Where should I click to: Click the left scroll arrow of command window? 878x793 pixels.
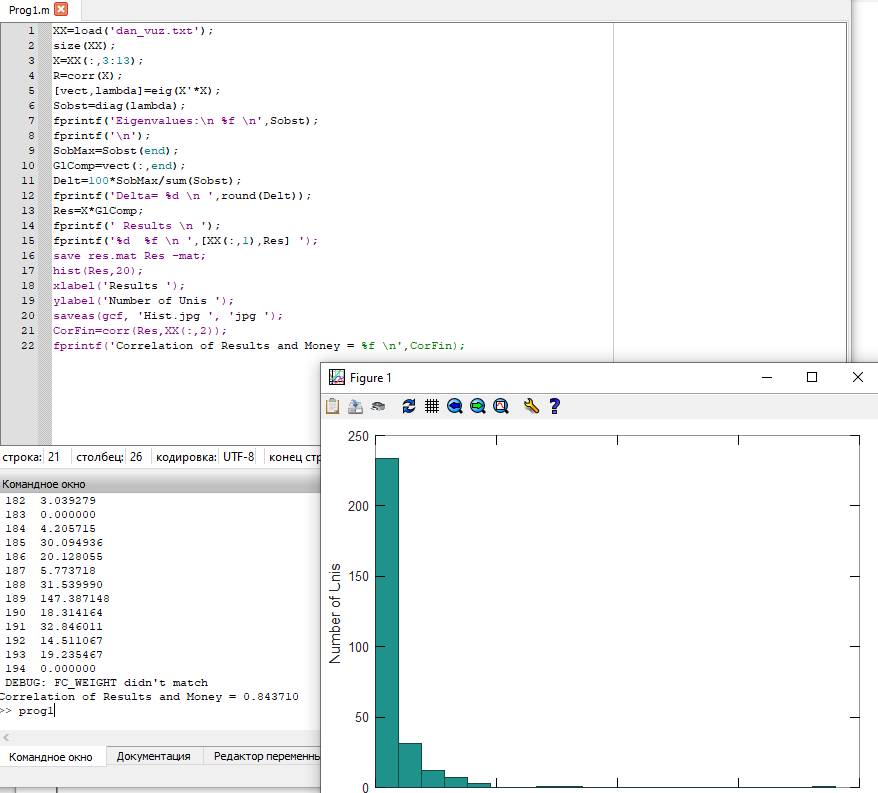click(x=7, y=737)
